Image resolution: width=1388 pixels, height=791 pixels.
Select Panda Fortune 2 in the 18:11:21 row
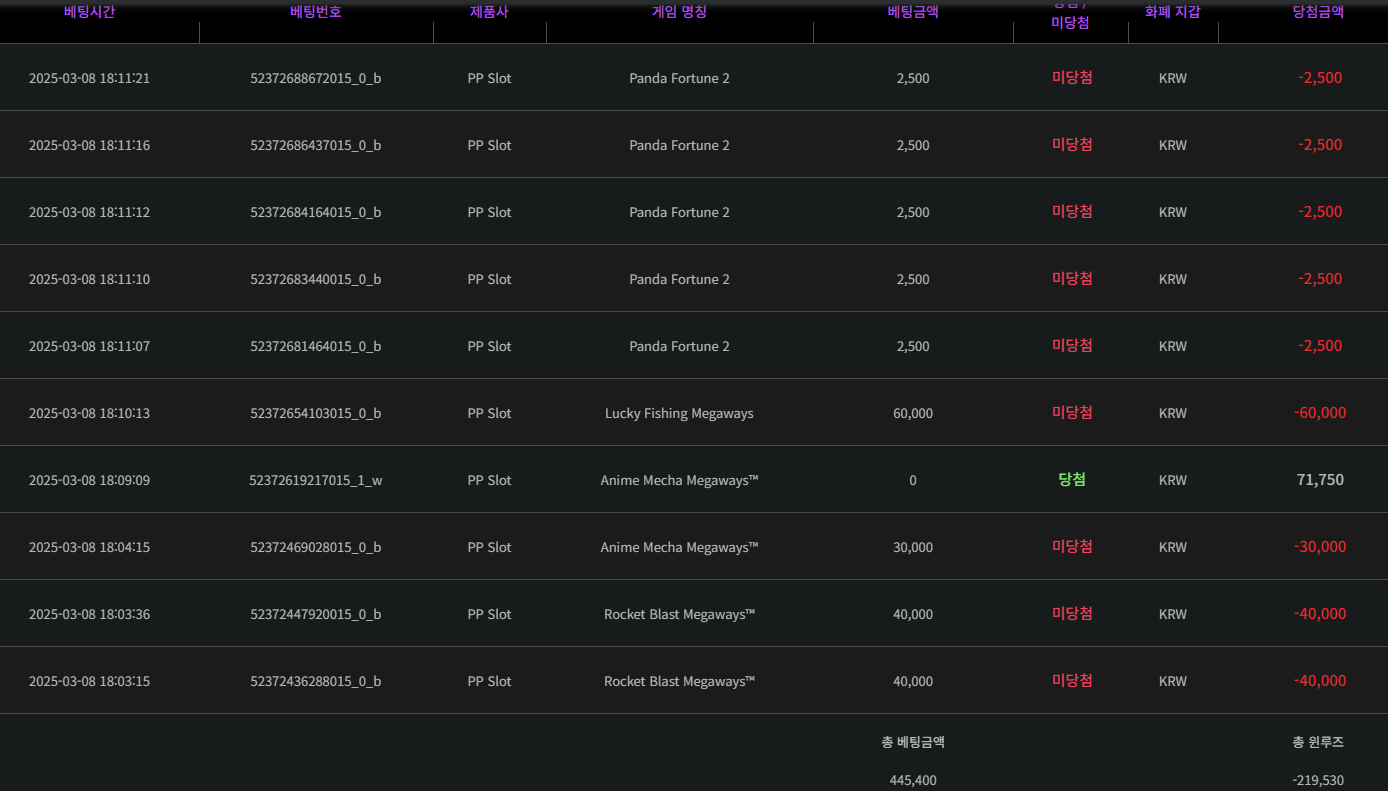click(x=679, y=78)
